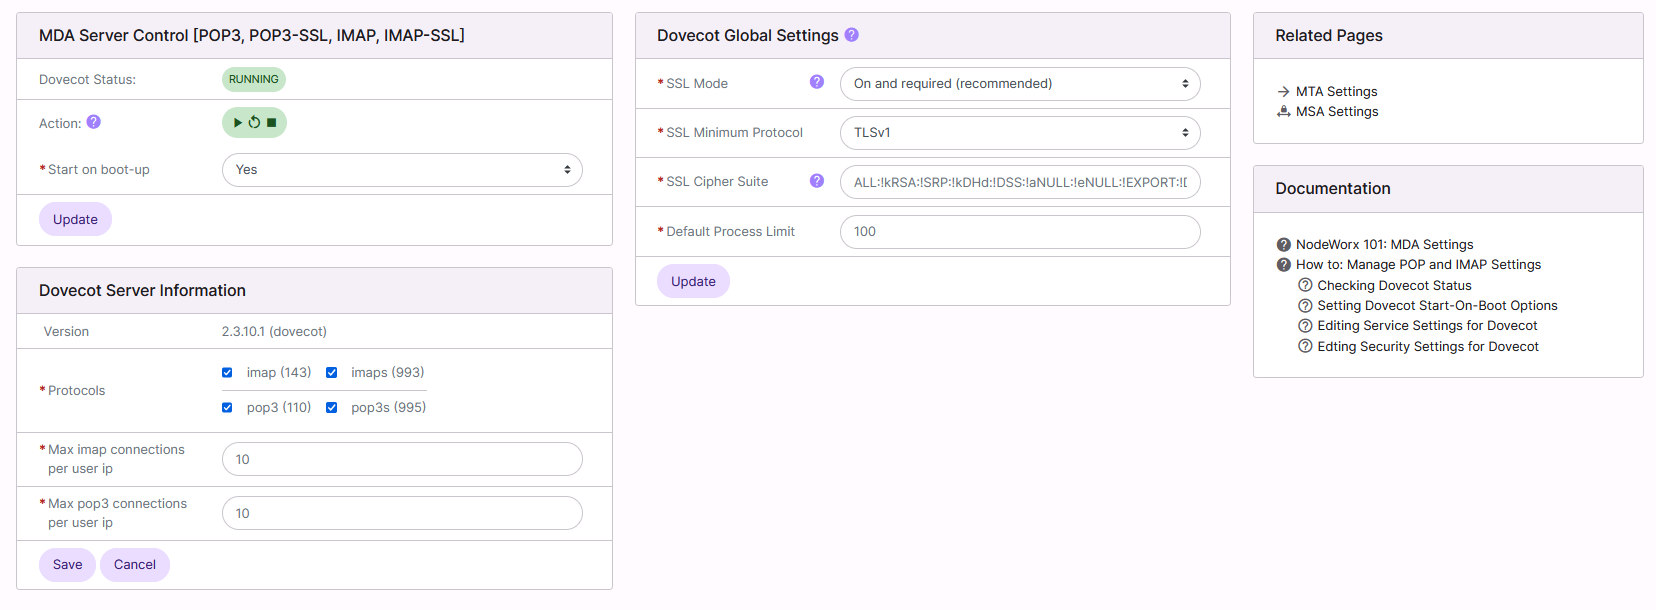Open the MTA Settings link
This screenshot has width=1656, height=610.
click(1336, 92)
